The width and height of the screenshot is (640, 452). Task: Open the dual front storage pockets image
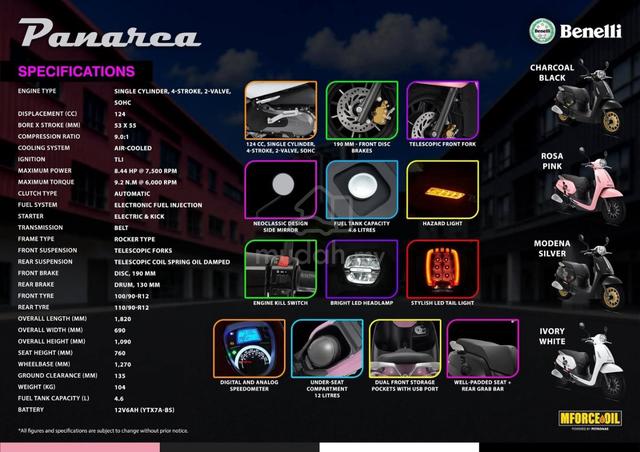[x=405, y=348]
